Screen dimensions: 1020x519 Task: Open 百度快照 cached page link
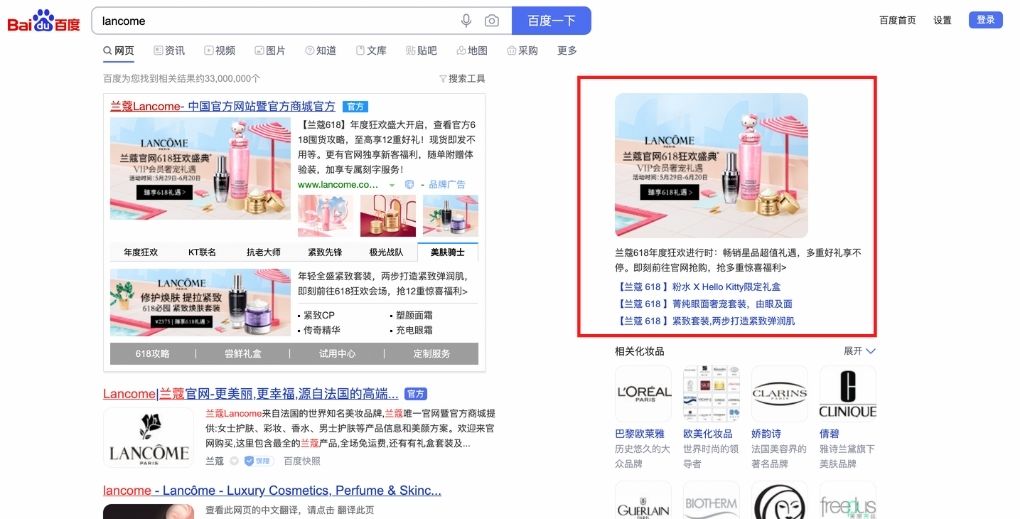302,460
